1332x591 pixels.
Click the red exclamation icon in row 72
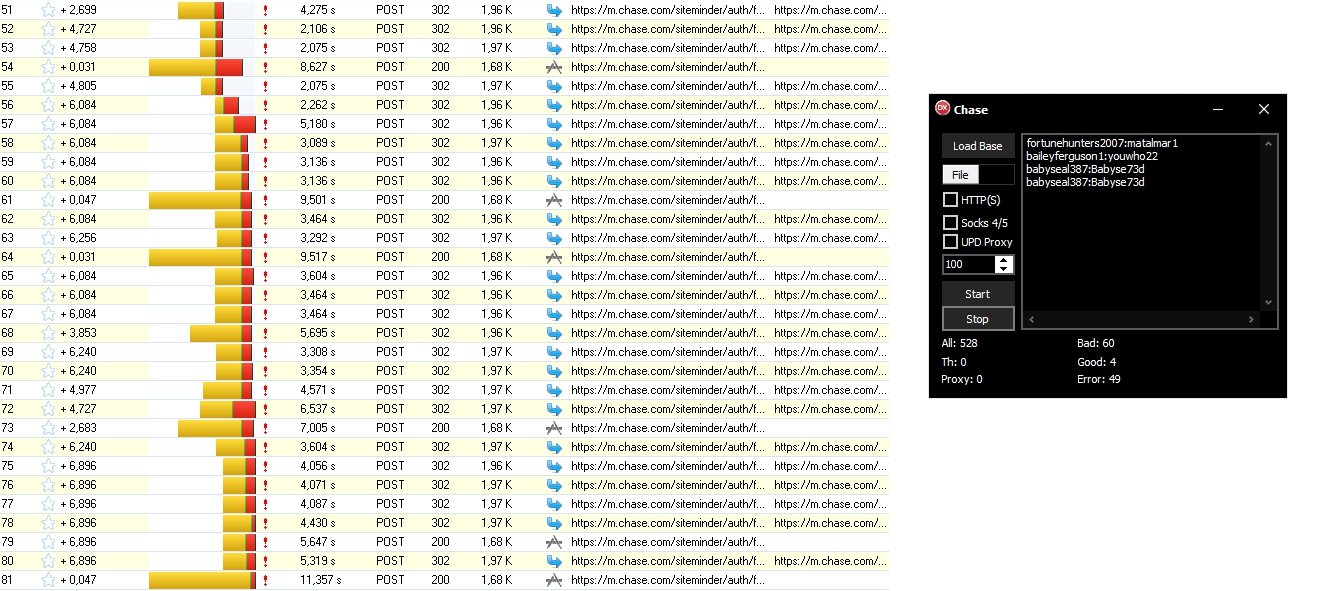[265, 409]
